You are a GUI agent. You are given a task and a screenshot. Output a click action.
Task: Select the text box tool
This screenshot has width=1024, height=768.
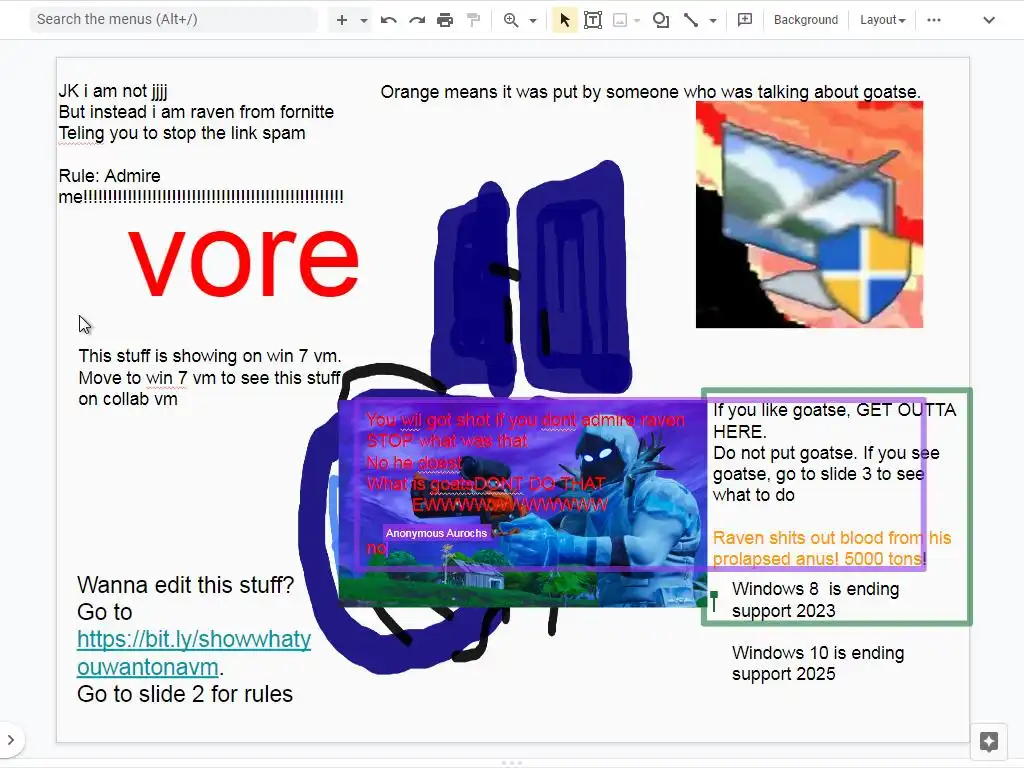593,20
